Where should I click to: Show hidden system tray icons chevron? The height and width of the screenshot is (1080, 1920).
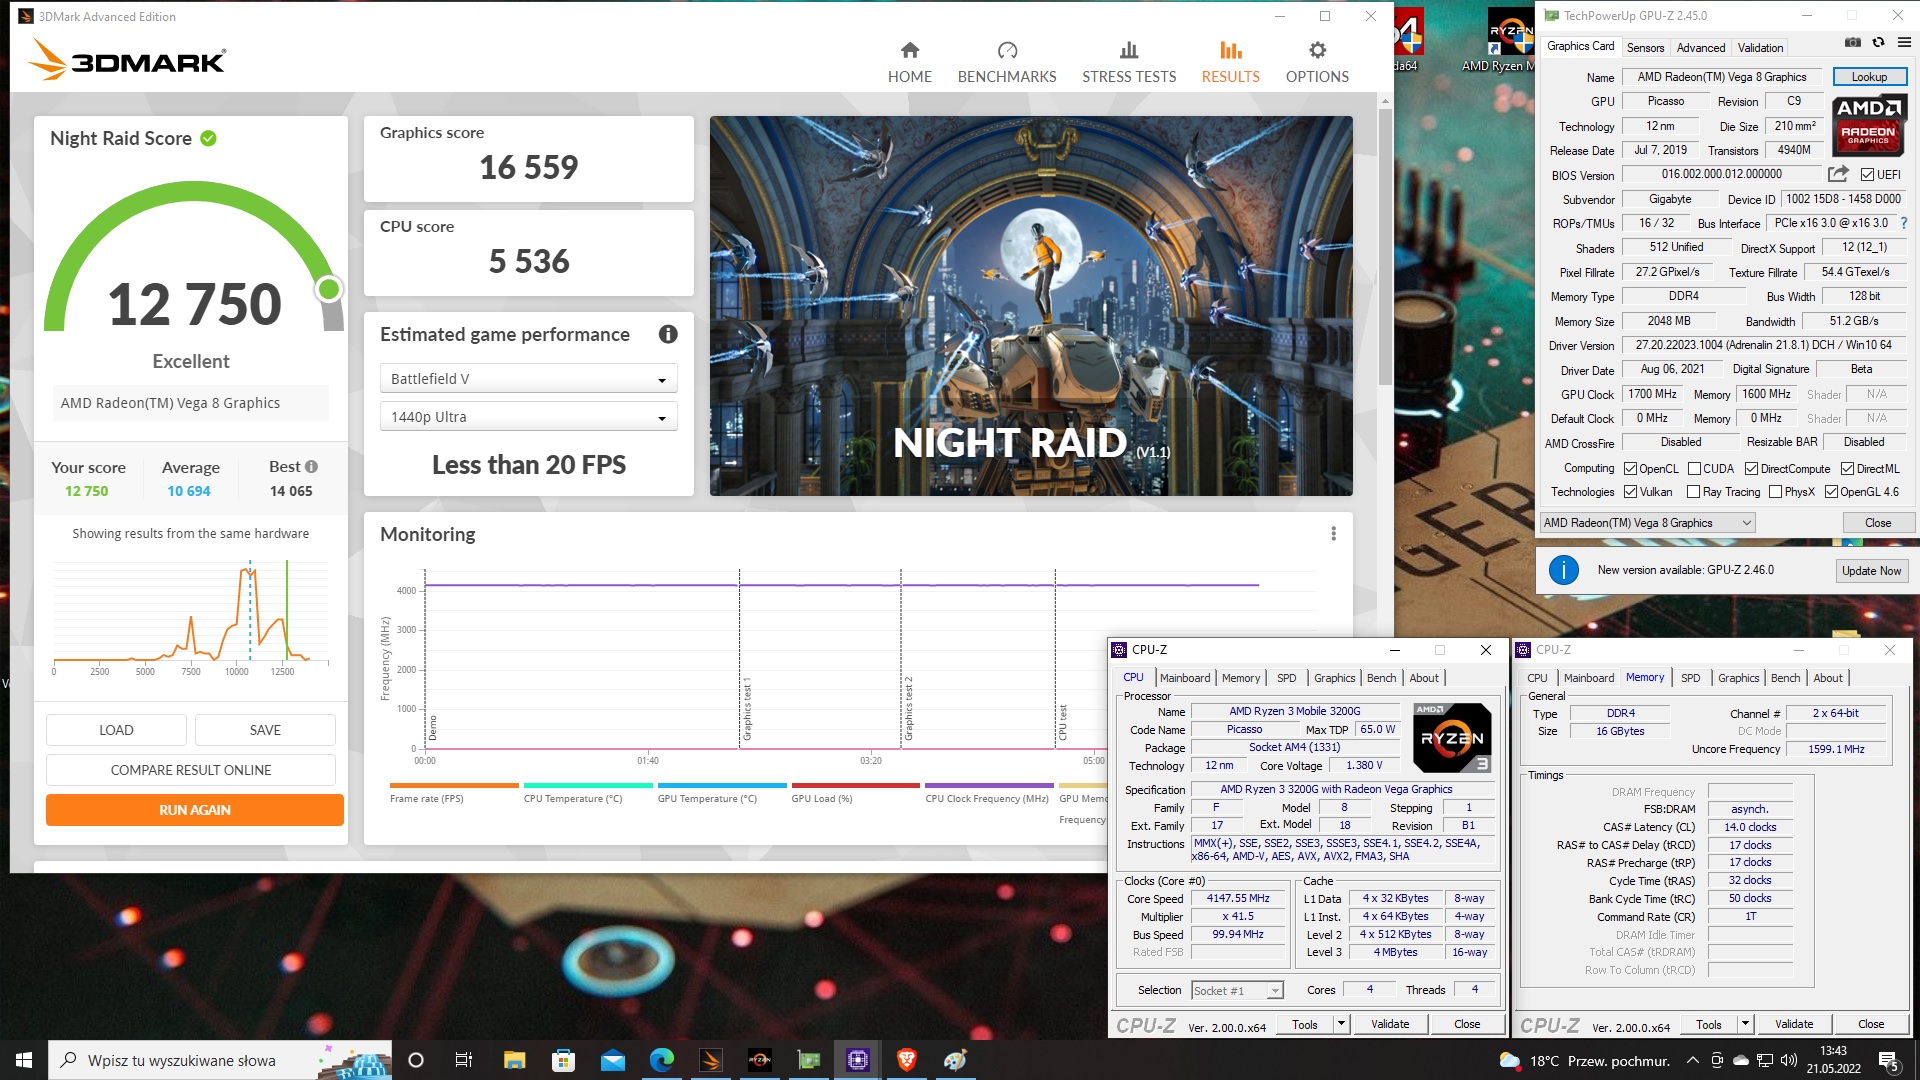(1692, 1060)
